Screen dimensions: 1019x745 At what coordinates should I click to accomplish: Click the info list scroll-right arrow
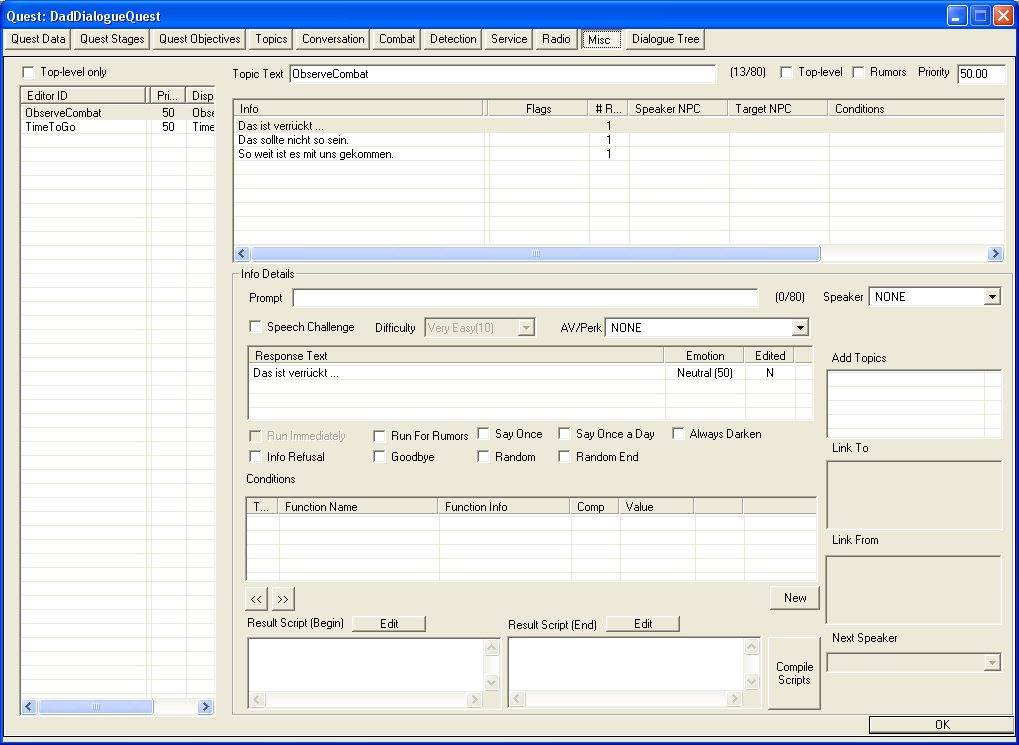point(995,254)
